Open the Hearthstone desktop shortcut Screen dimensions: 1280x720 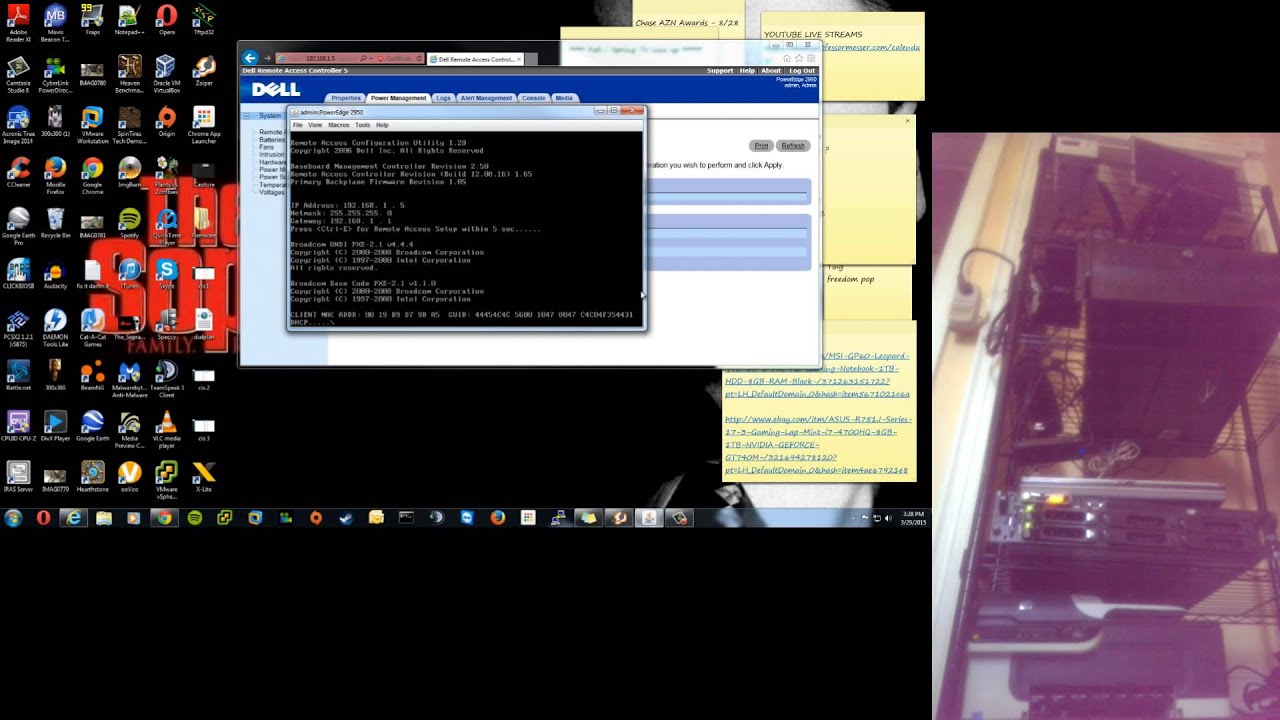click(x=92, y=476)
